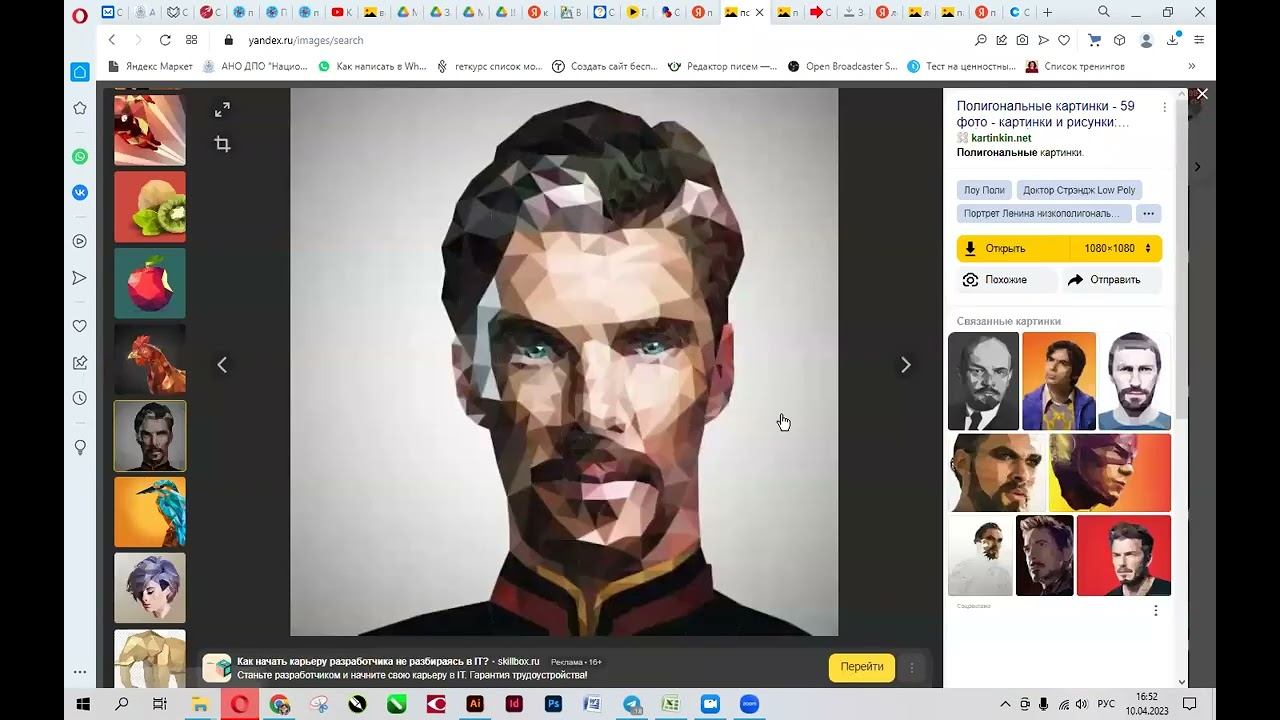Reload the current page
Viewport: 1280px width, 720px height.
point(165,40)
